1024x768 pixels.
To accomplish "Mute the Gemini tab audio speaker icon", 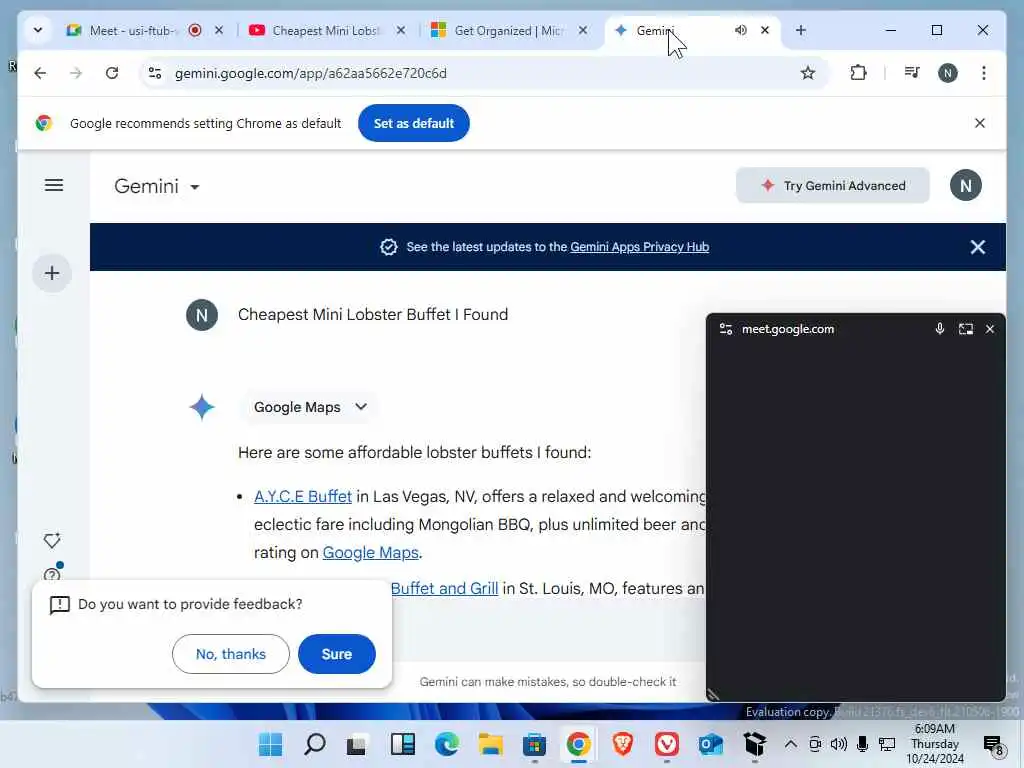I will pyautogui.click(x=741, y=30).
